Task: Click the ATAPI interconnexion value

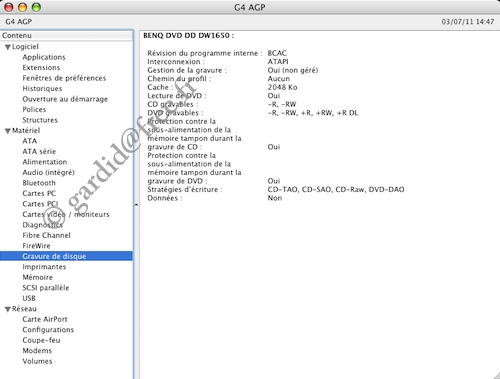Action: coord(278,62)
